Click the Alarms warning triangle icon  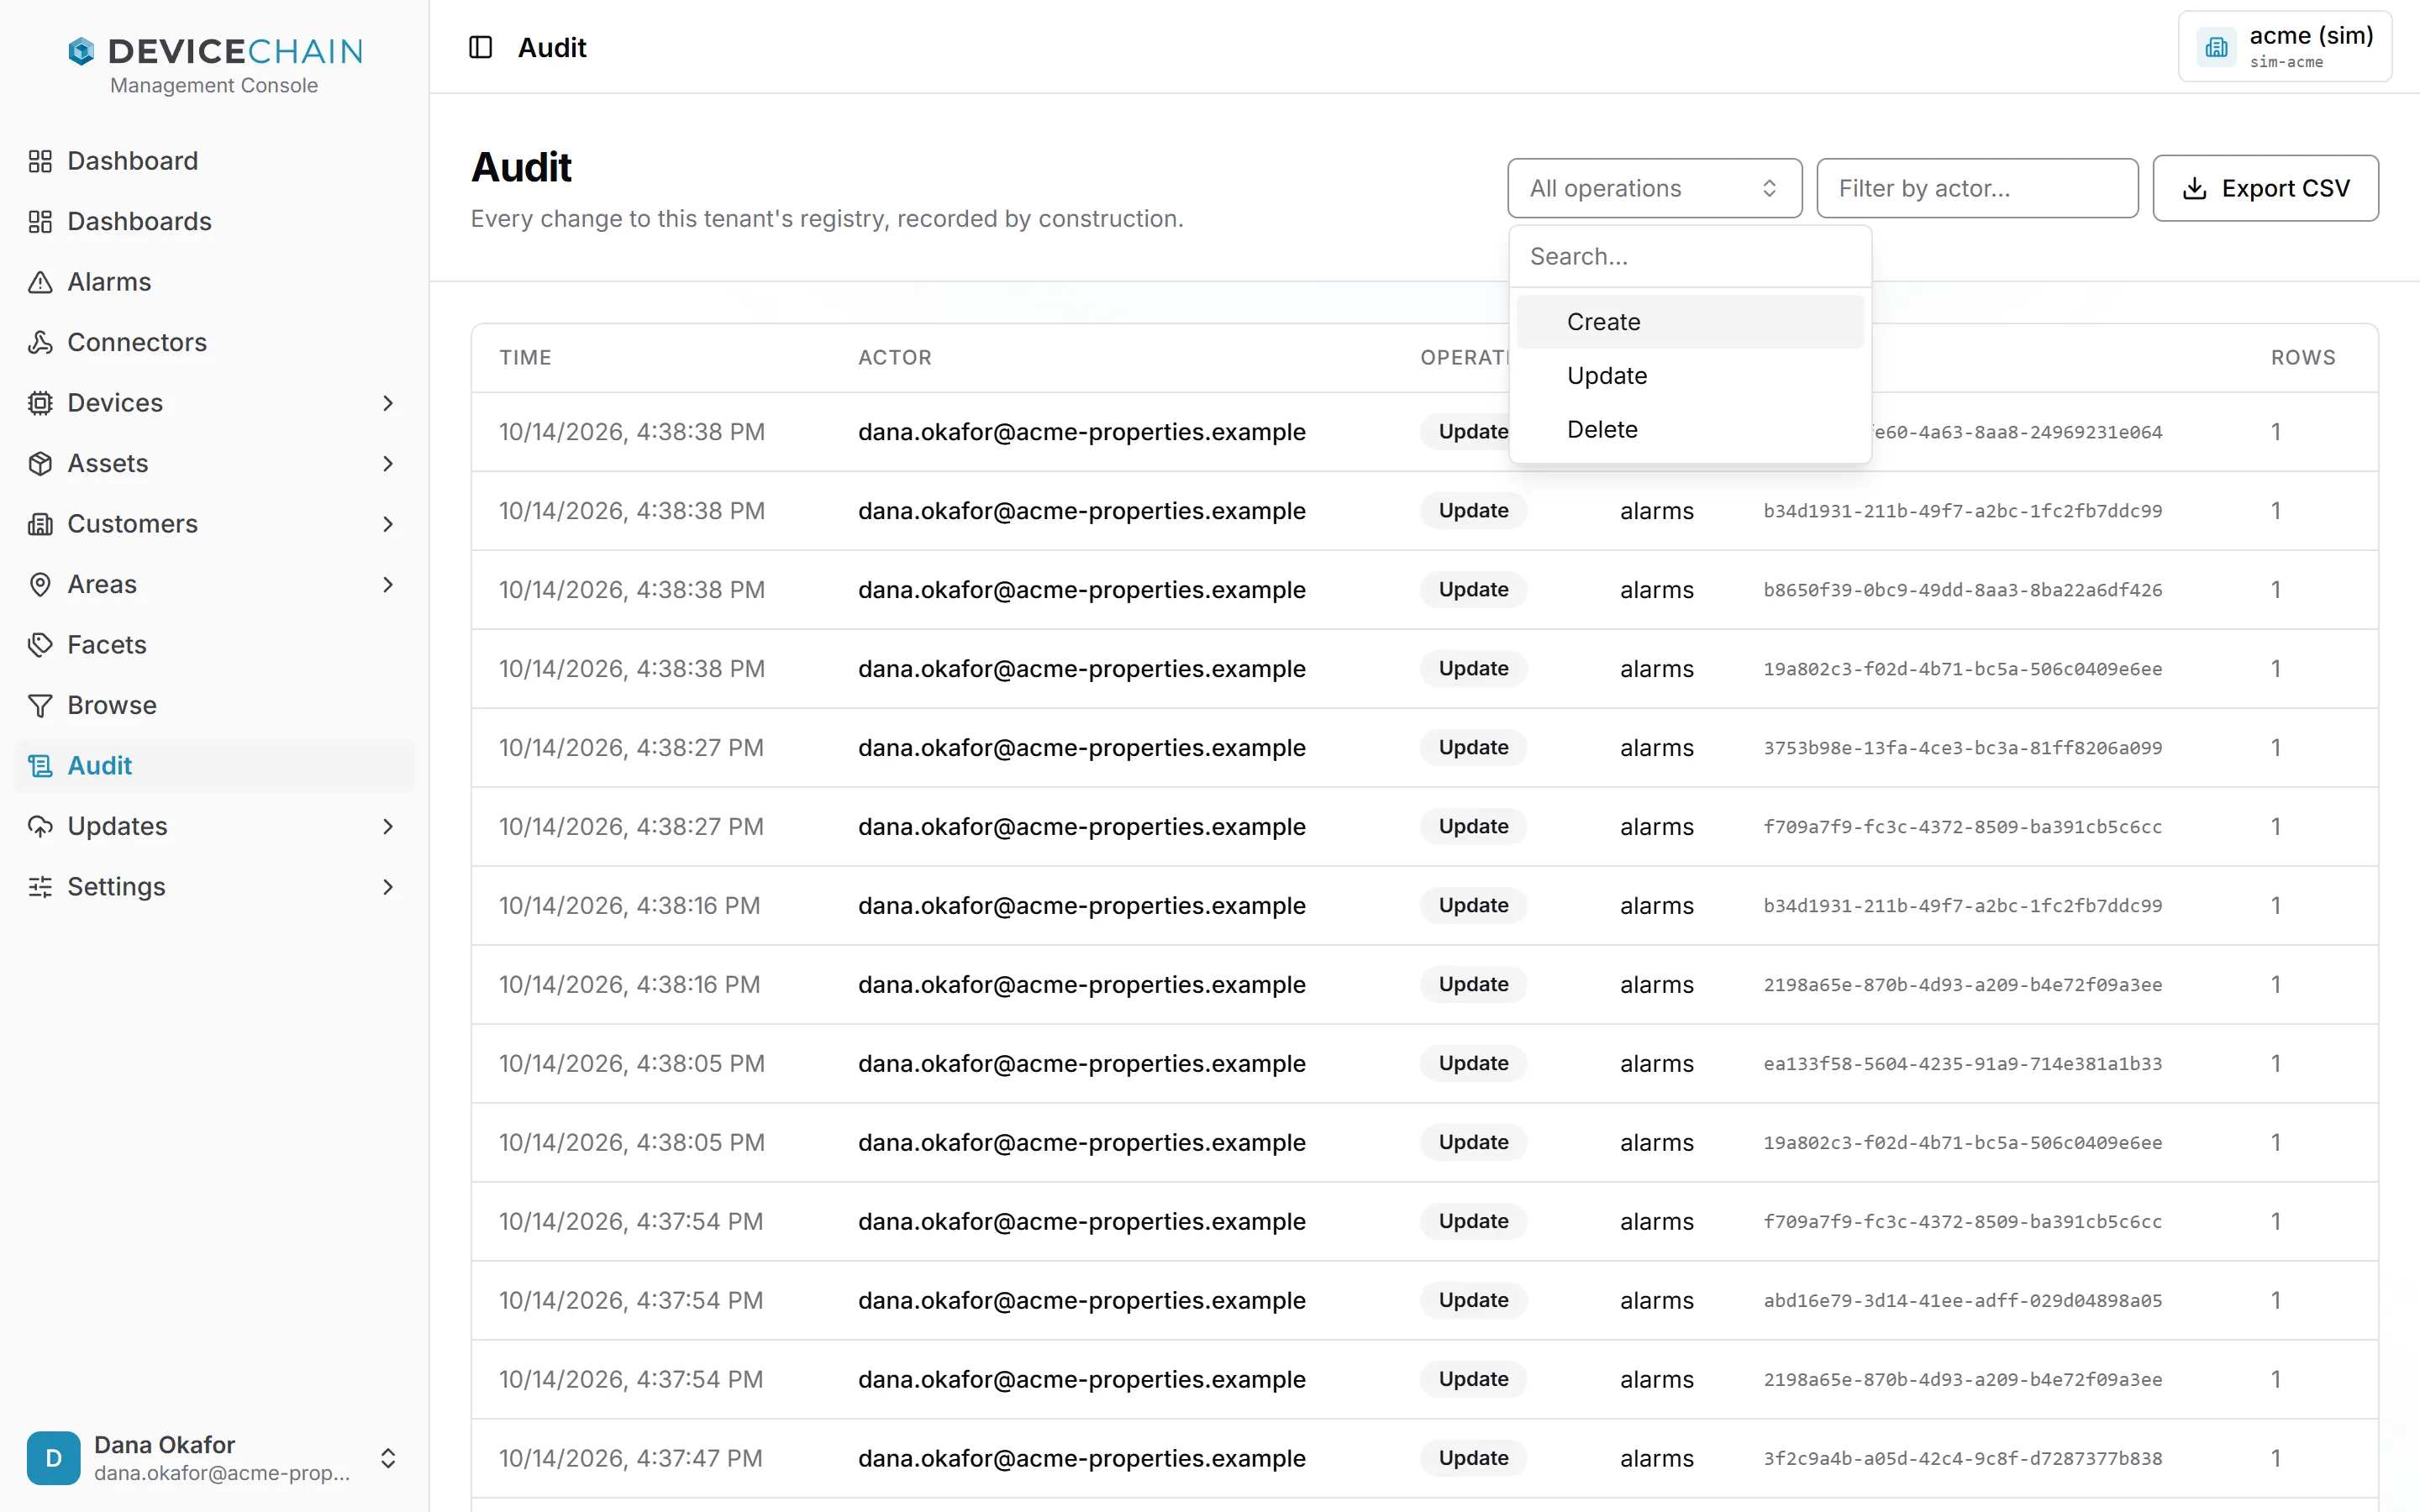point(40,282)
